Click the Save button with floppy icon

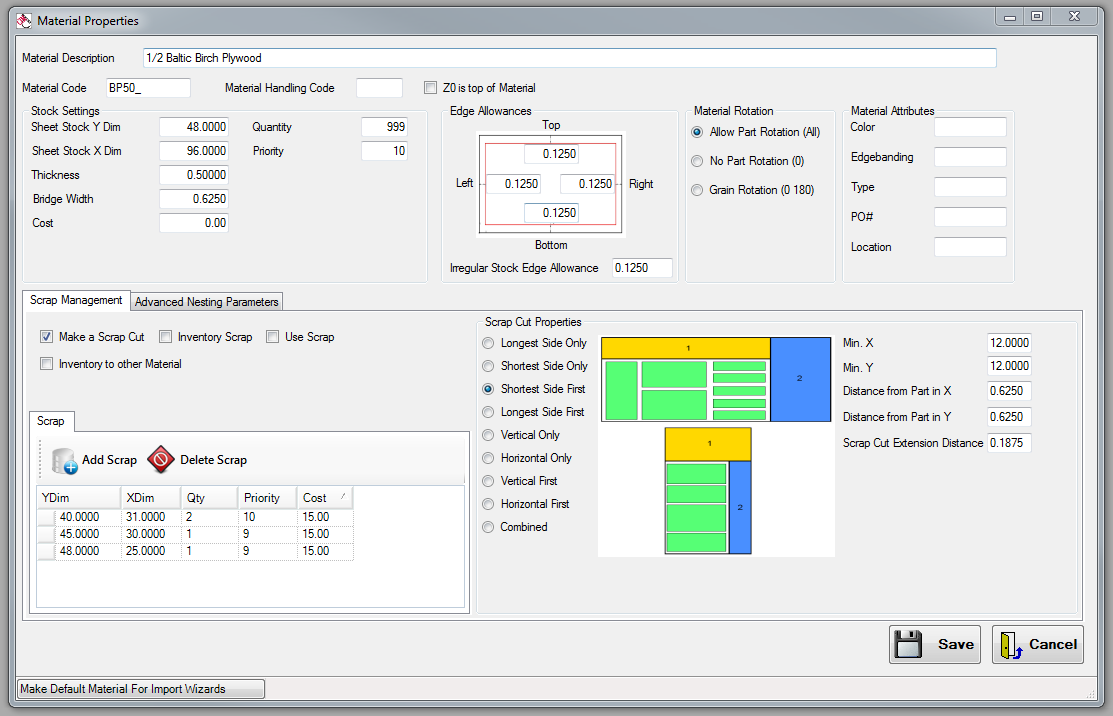(934, 644)
